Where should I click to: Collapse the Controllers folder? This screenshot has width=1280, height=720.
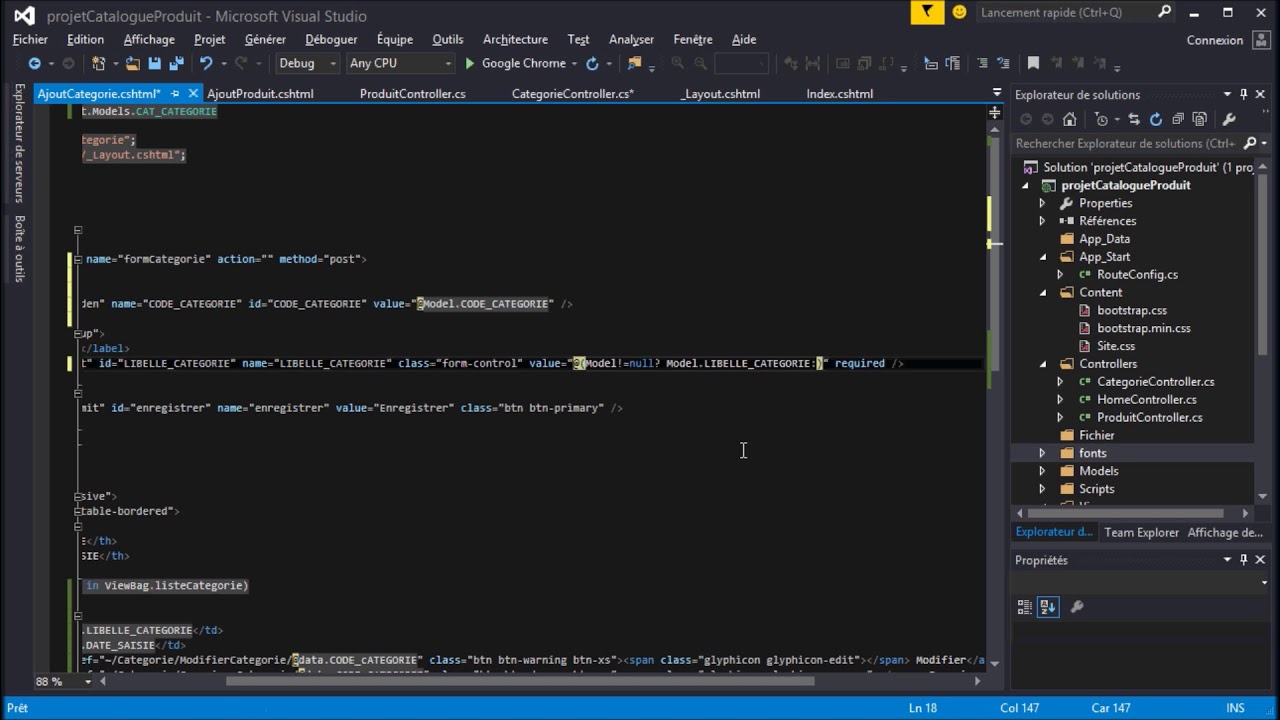(1042, 364)
